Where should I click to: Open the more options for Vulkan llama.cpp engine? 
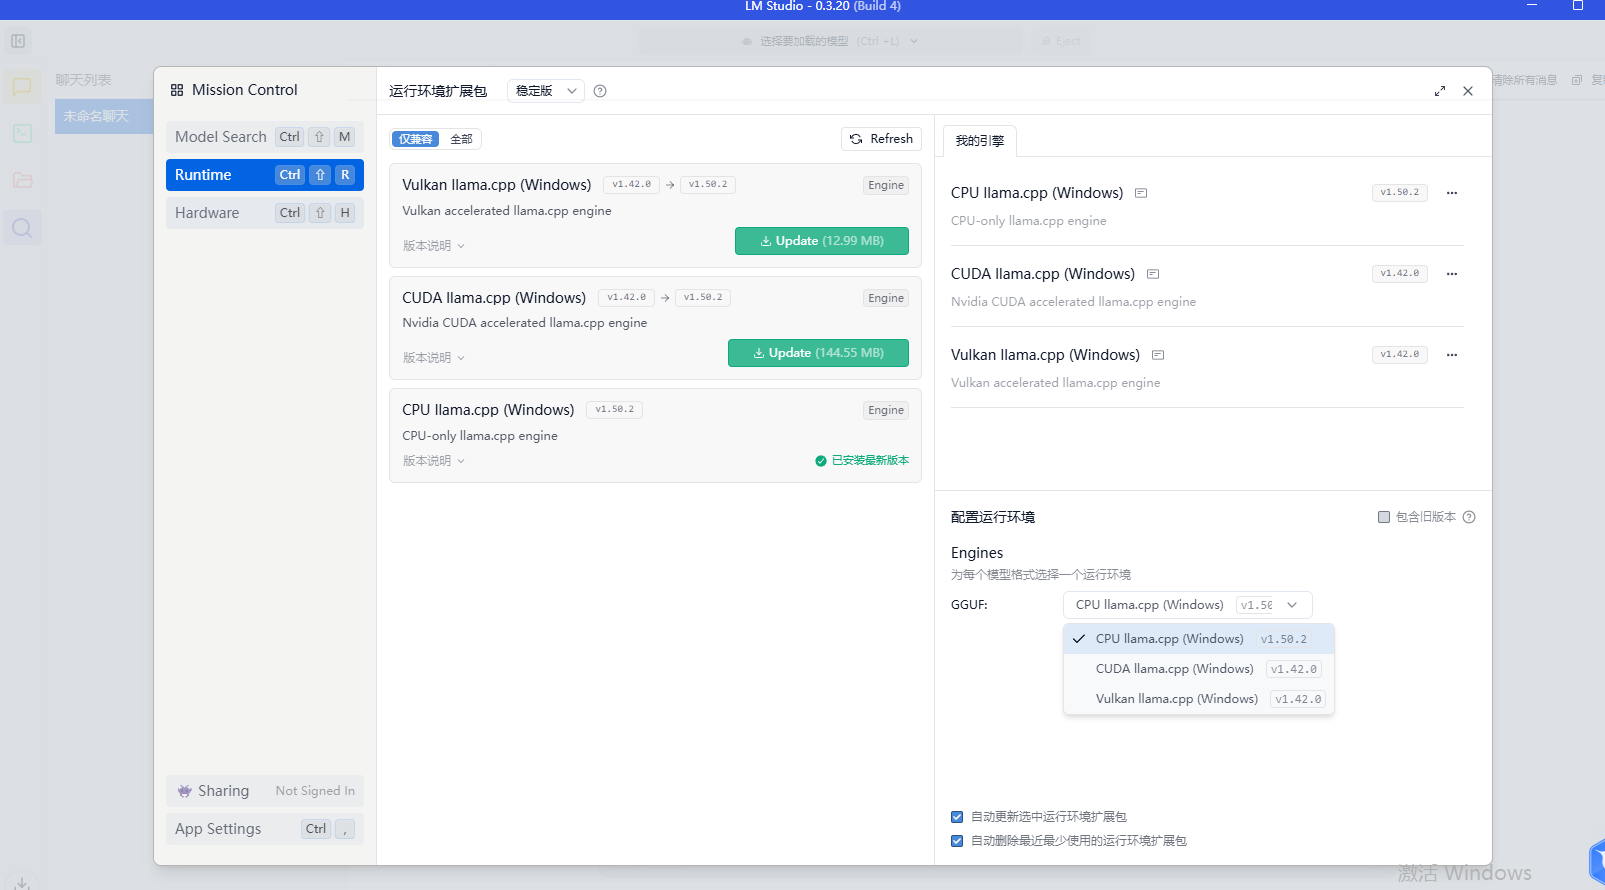pos(1452,355)
